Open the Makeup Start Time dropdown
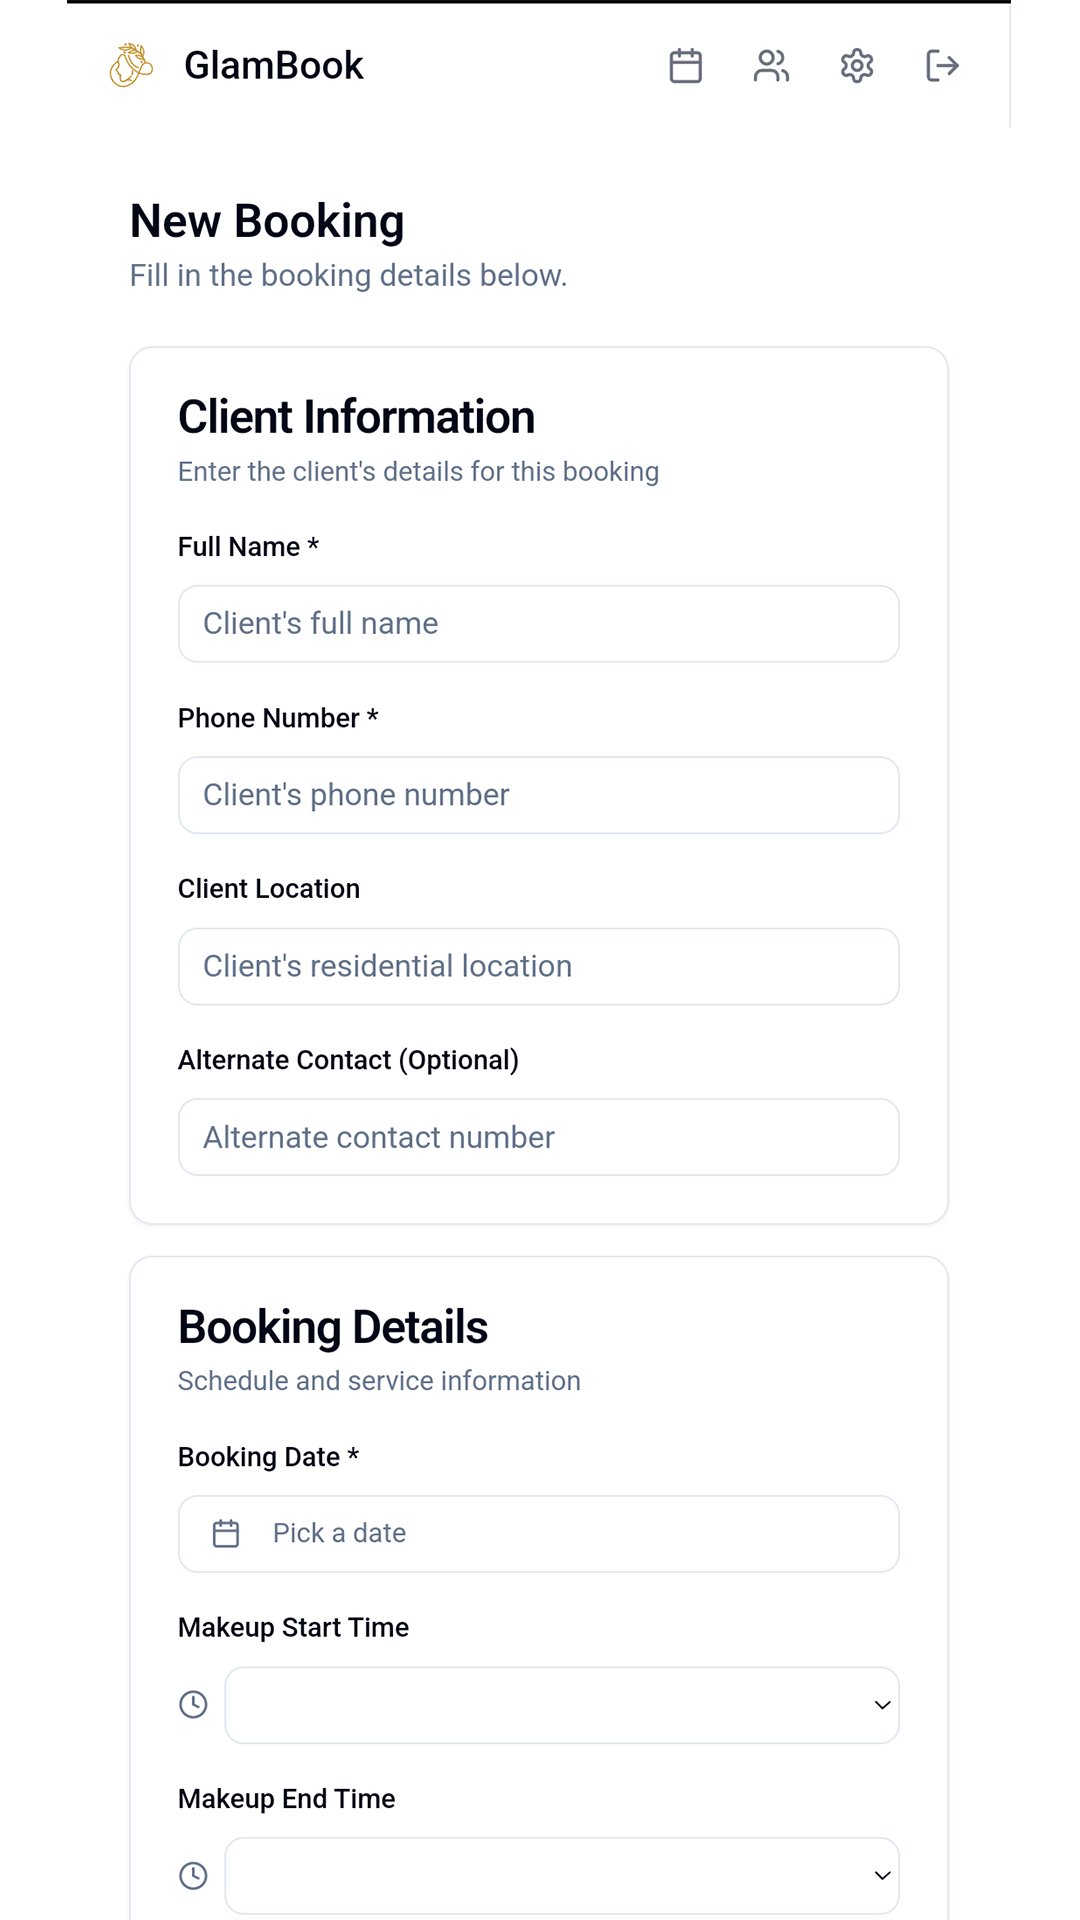 click(x=560, y=1705)
